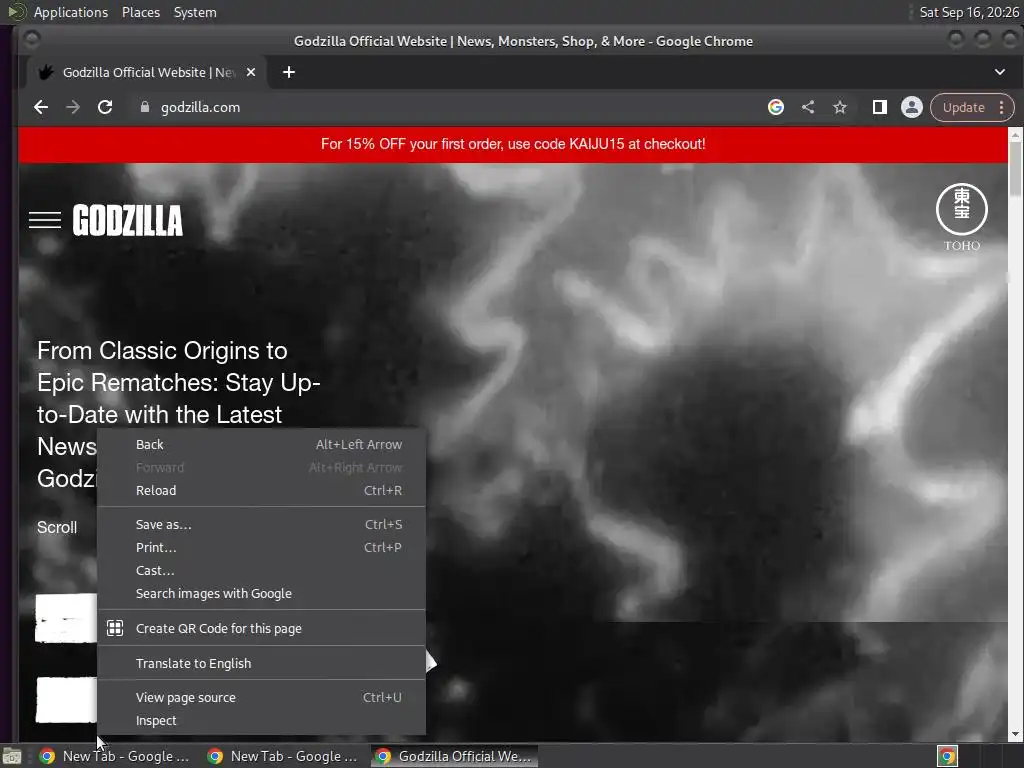
Task: Select Create QR Code for this page
Action: 261,628
